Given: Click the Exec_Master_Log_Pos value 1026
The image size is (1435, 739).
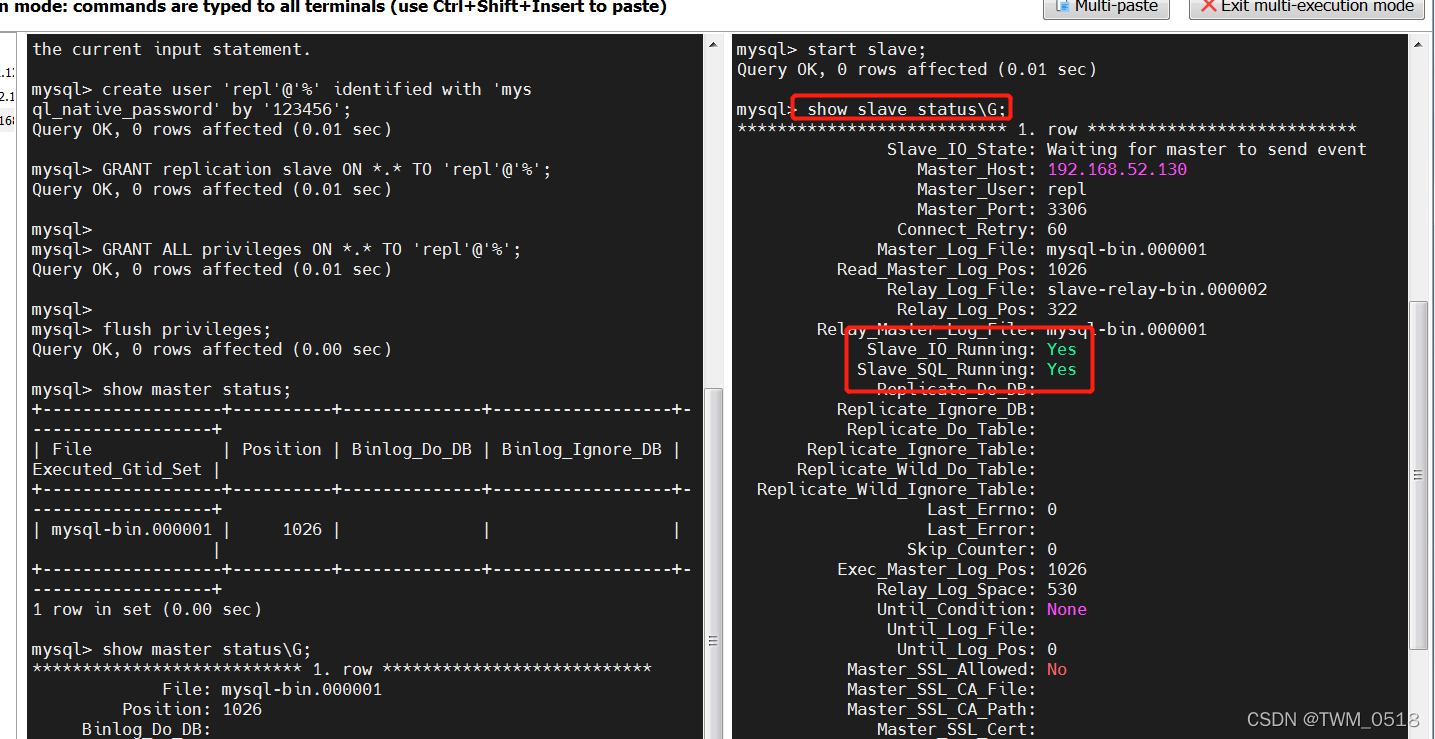Looking at the screenshot, I should [x=1067, y=569].
